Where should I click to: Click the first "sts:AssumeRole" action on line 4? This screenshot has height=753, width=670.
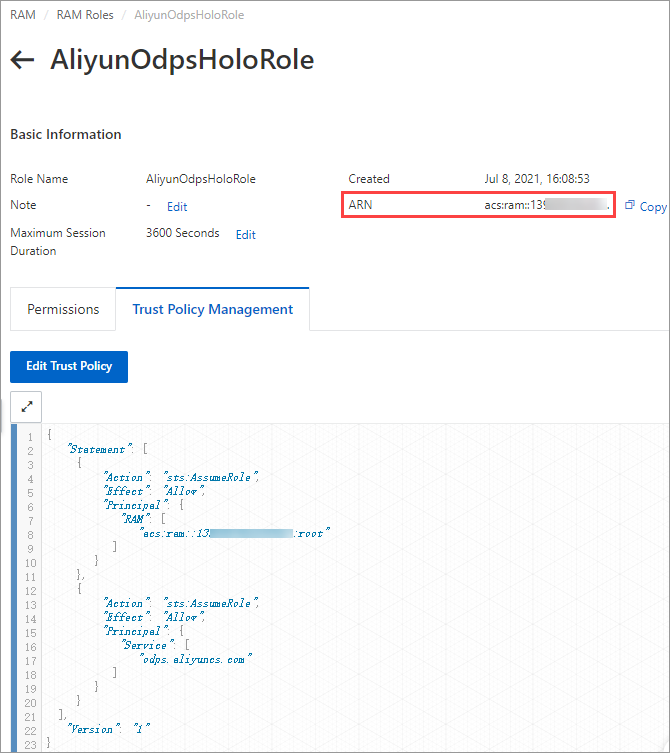pyautogui.click(x=210, y=477)
